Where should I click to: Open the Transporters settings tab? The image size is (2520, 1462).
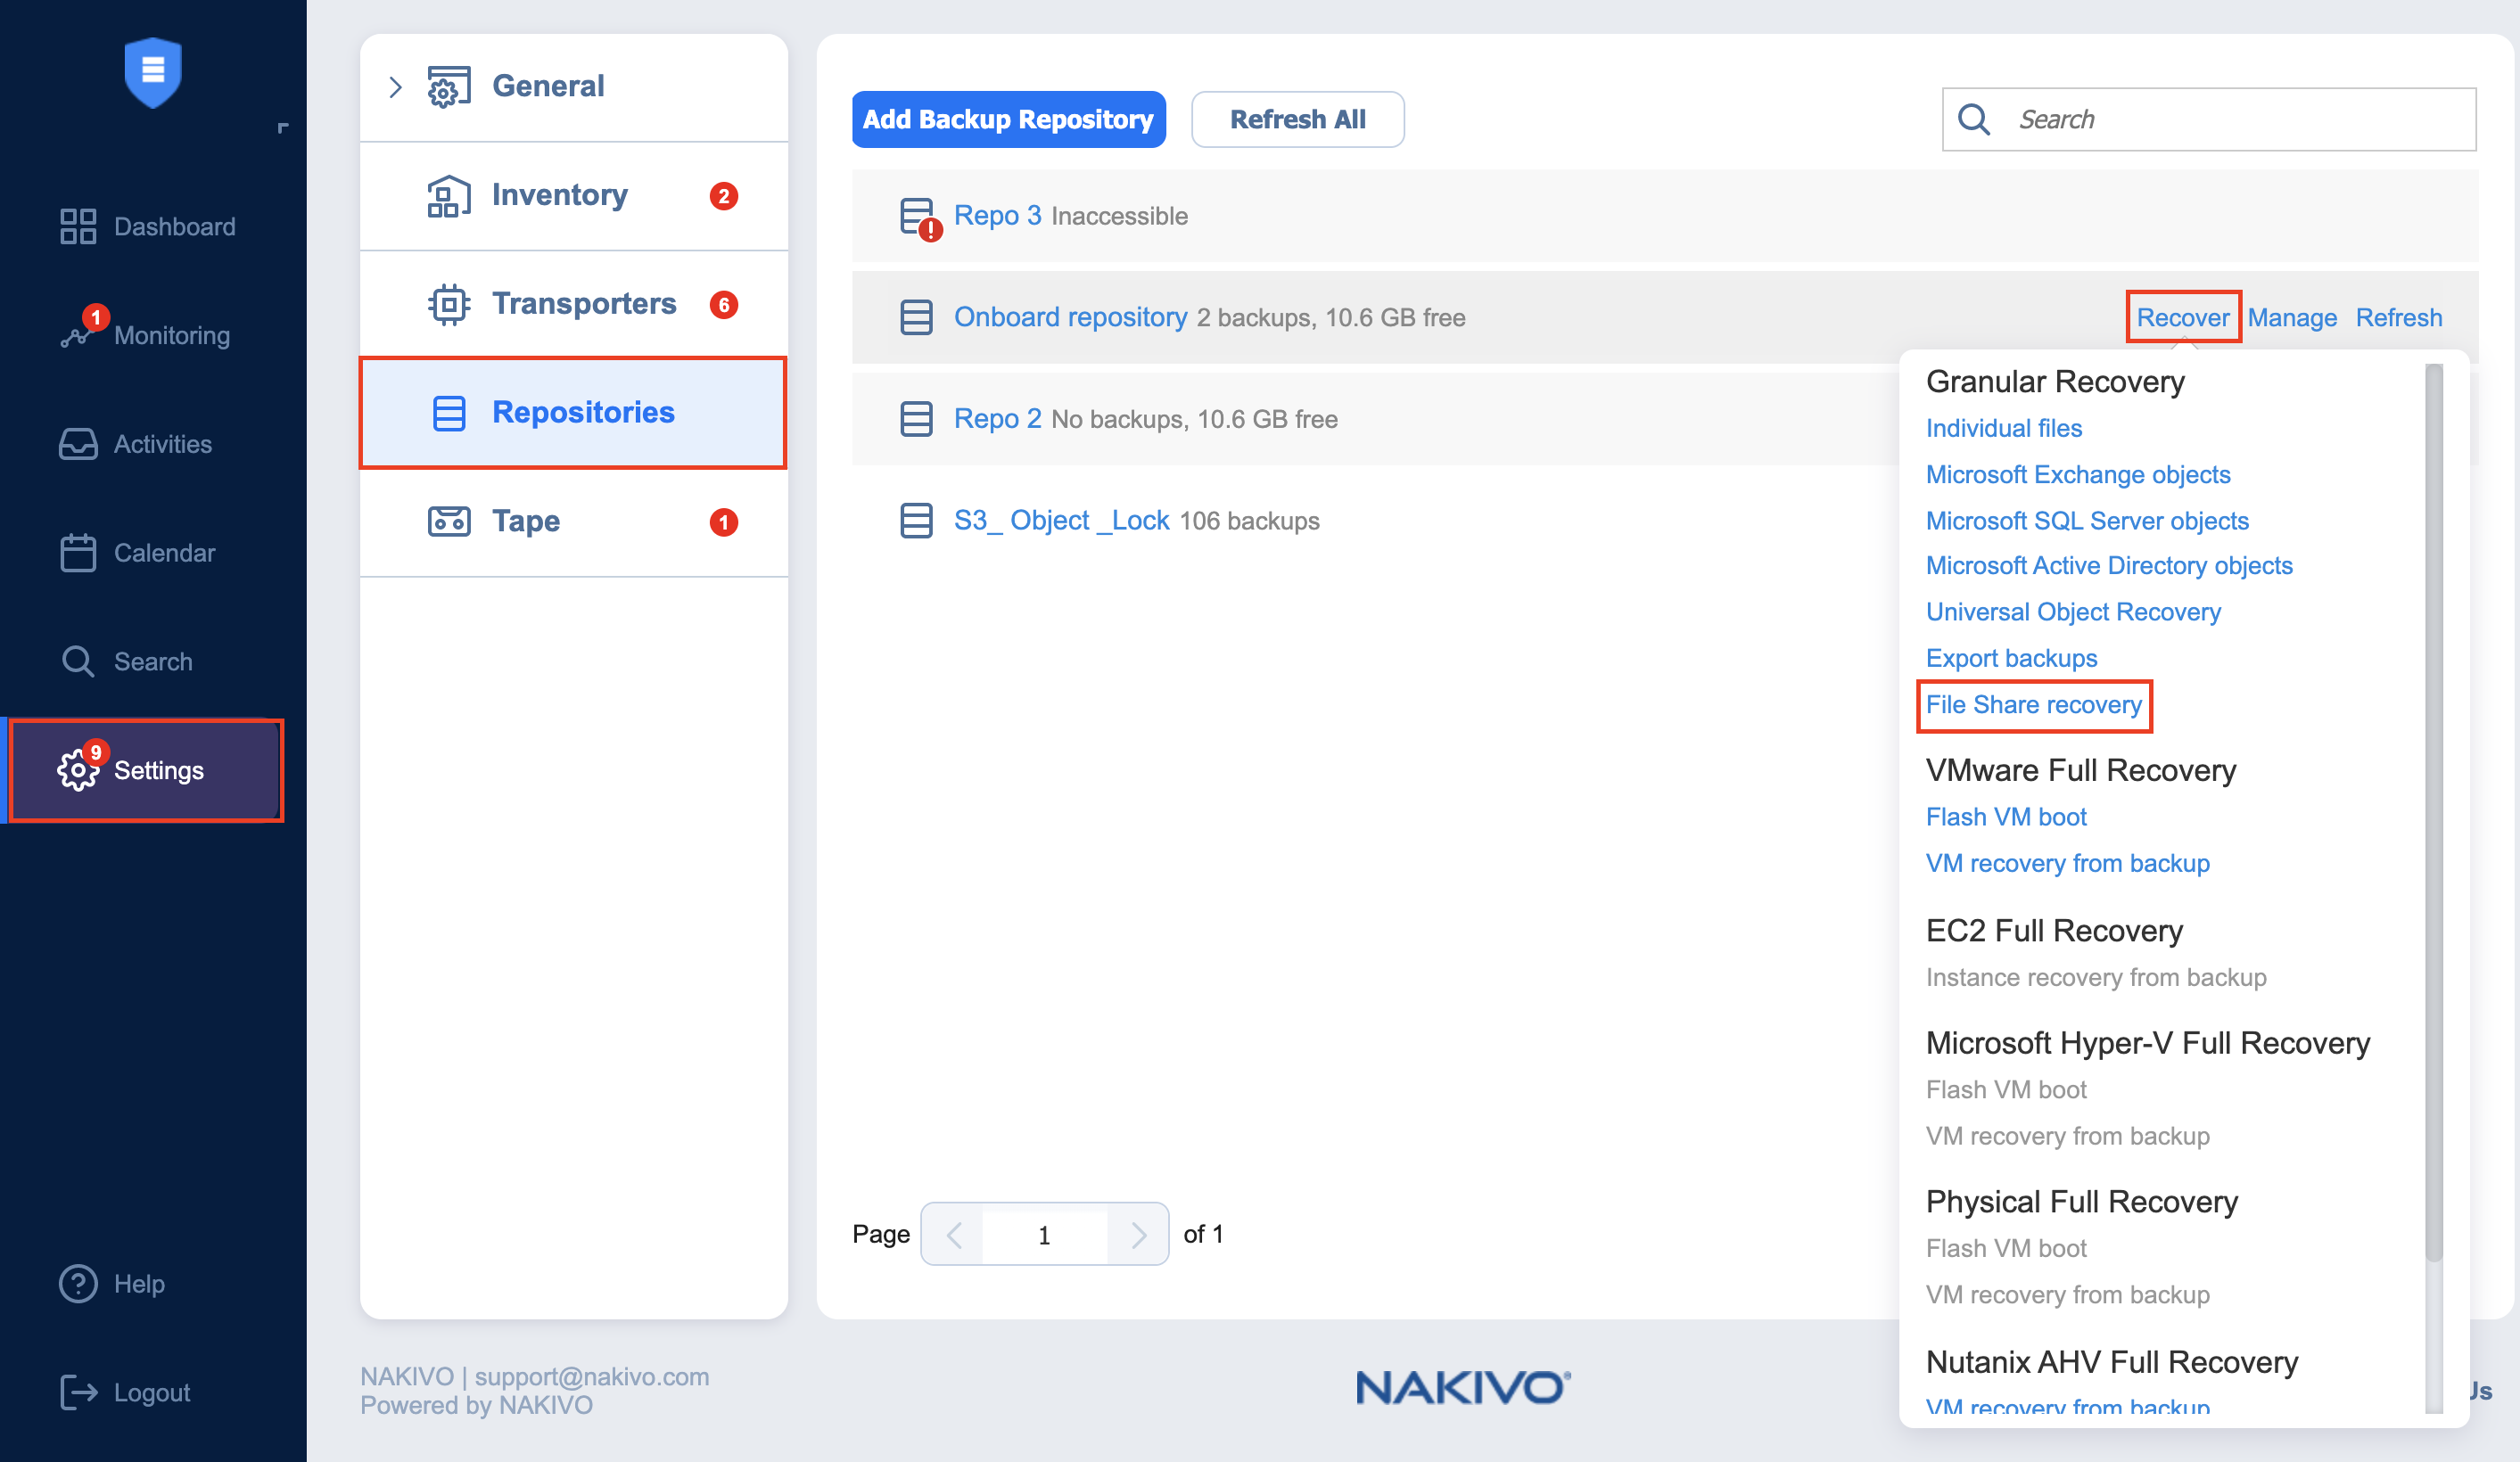coord(574,304)
